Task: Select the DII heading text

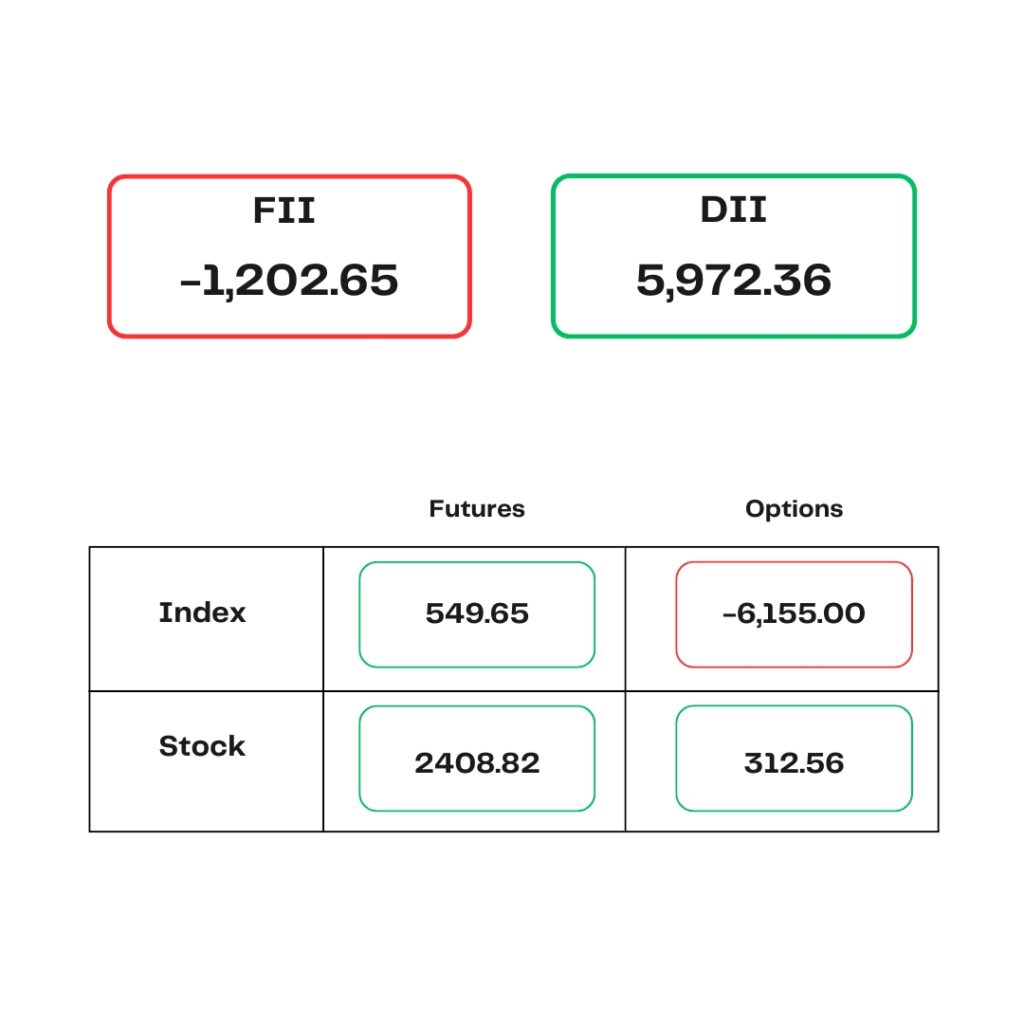Action: 733,210
